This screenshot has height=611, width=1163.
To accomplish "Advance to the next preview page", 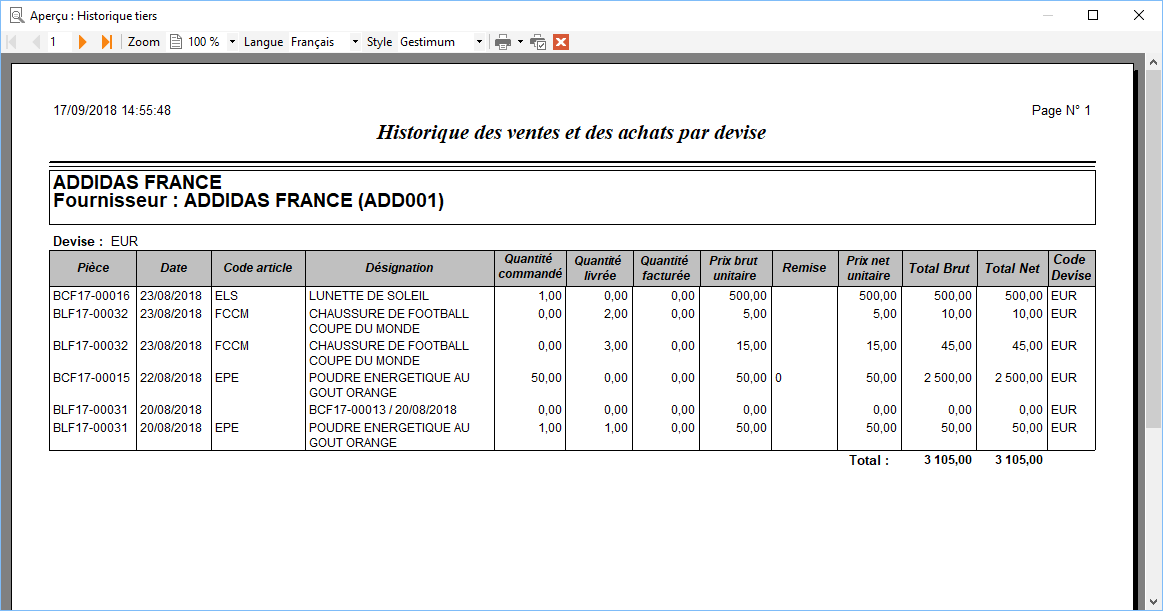I will (82, 42).
